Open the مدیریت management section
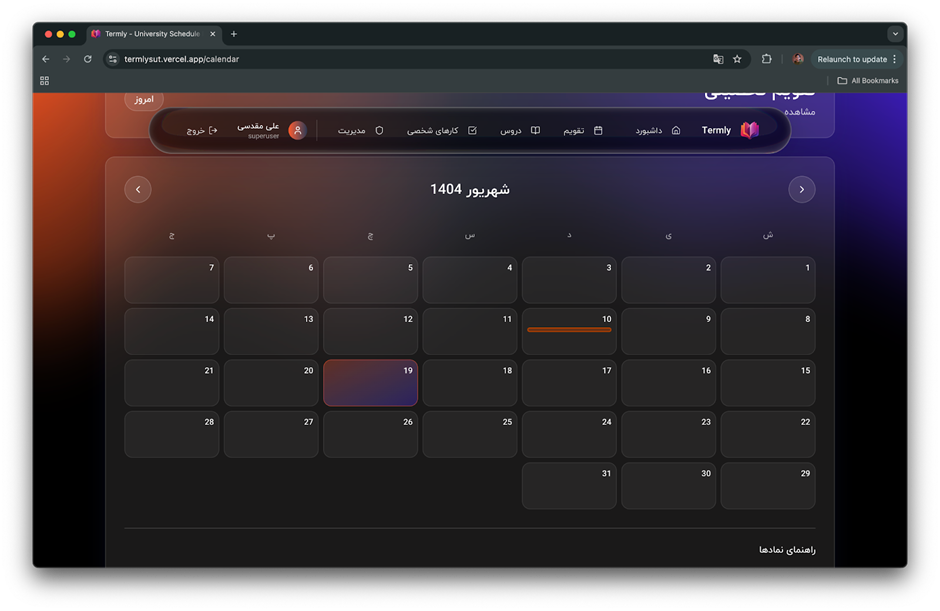Image resolution: width=940 pixels, height=611 pixels. tap(360, 130)
